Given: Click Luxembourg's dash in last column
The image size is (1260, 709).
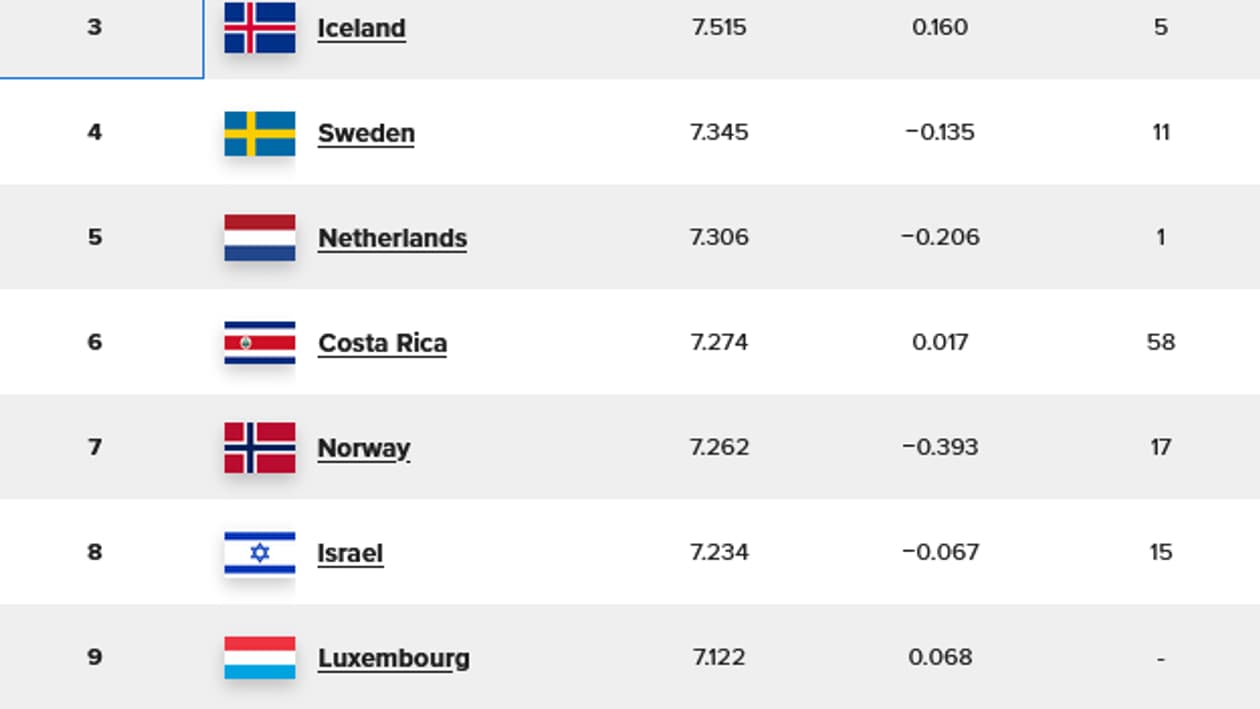Looking at the screenshot, I should tap(1160, 658).
